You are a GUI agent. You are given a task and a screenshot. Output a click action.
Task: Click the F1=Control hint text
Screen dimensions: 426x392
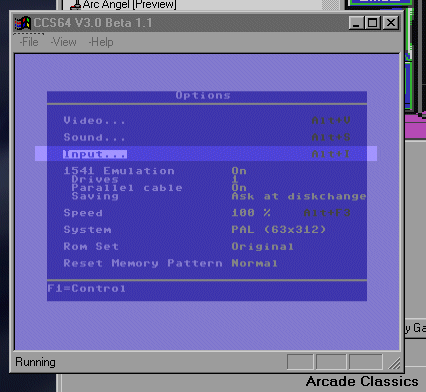86,288
